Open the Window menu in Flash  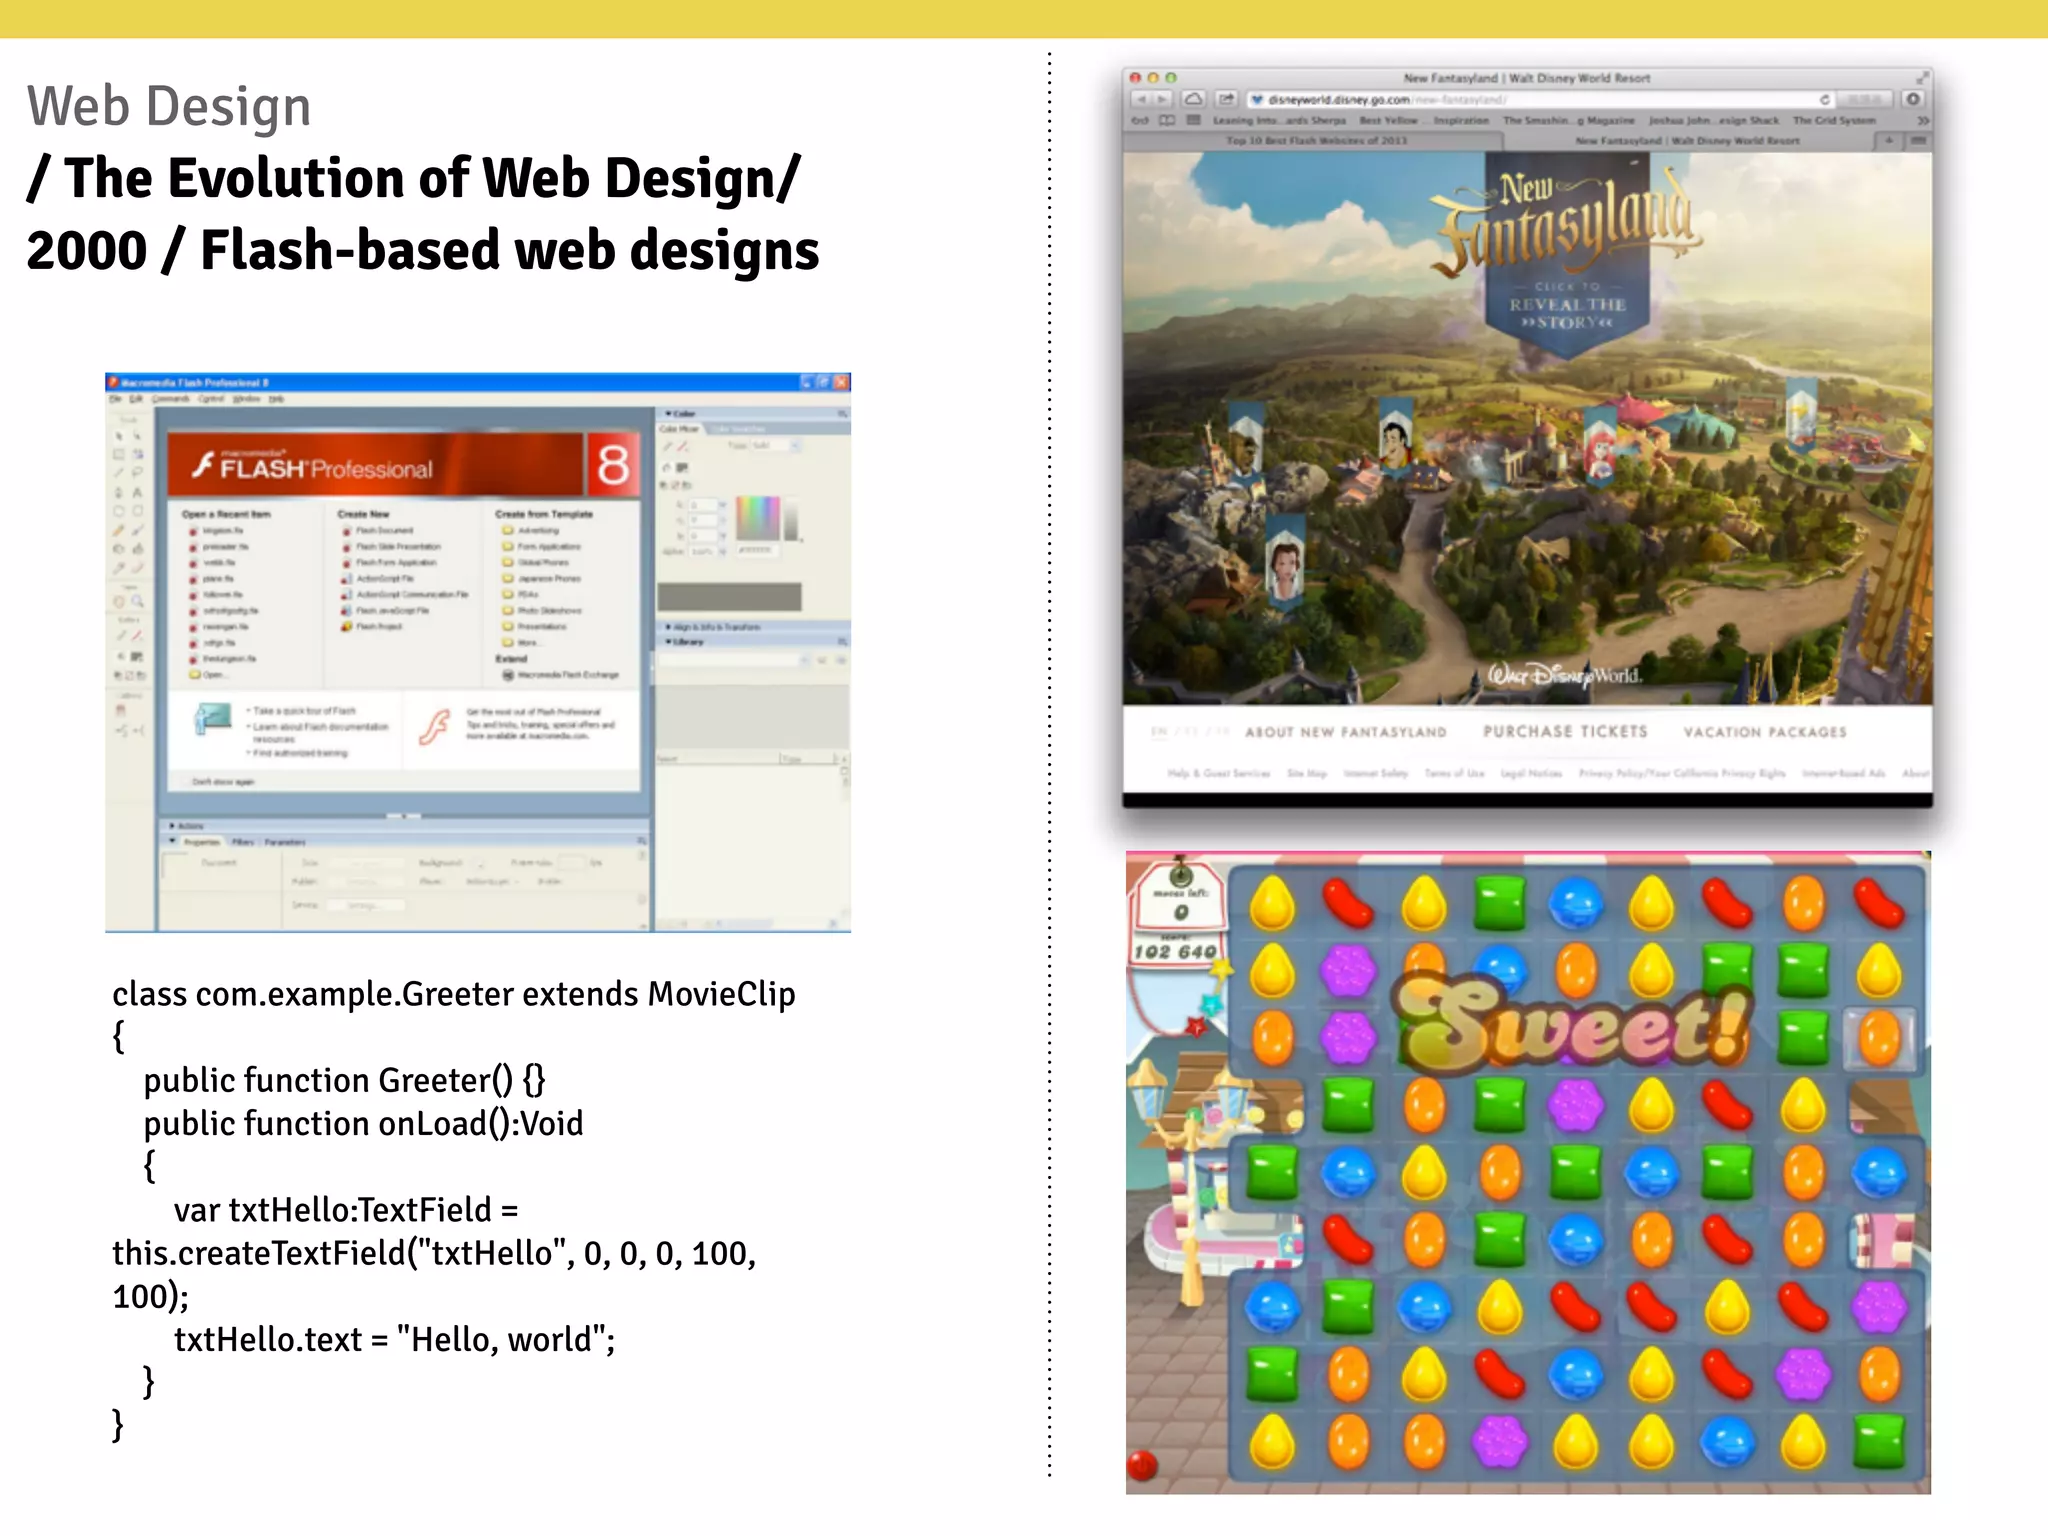246,399
